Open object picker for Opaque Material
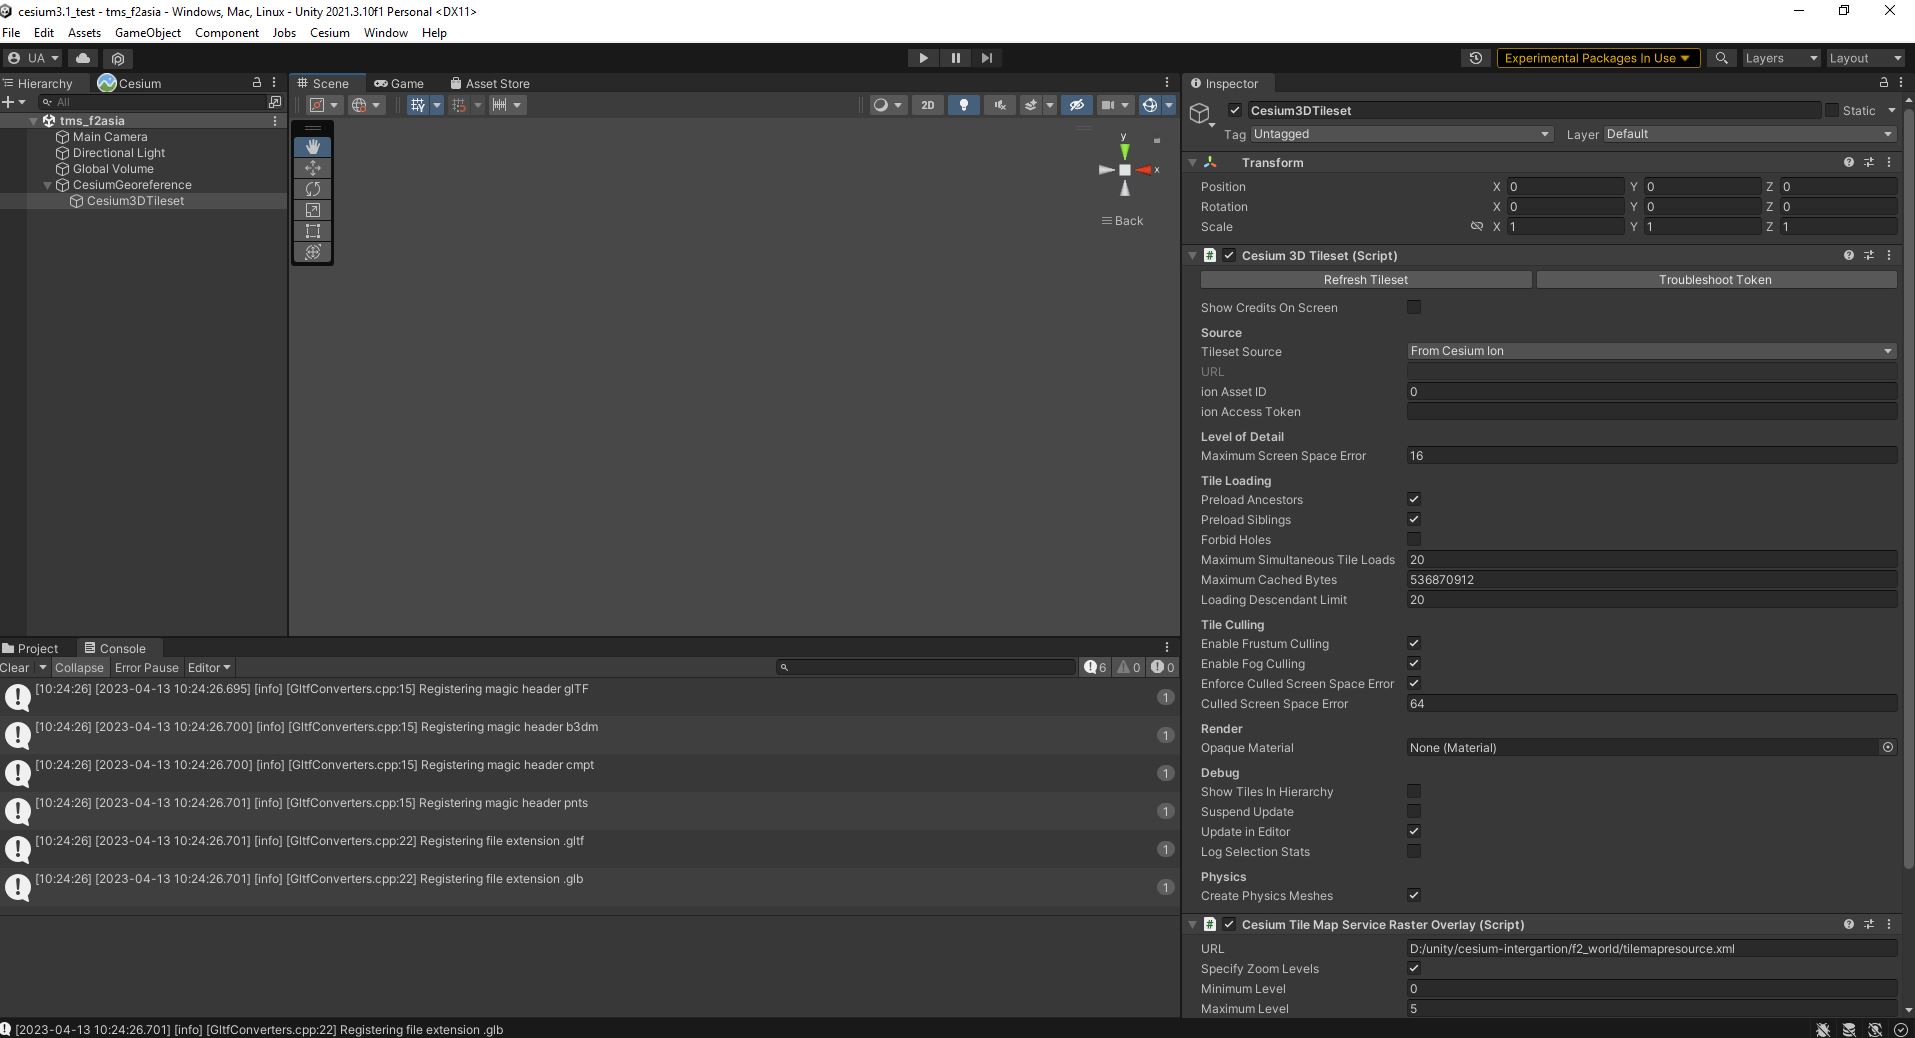This screenshot has height=1038, width=1915. click(x=1888, y=747)
